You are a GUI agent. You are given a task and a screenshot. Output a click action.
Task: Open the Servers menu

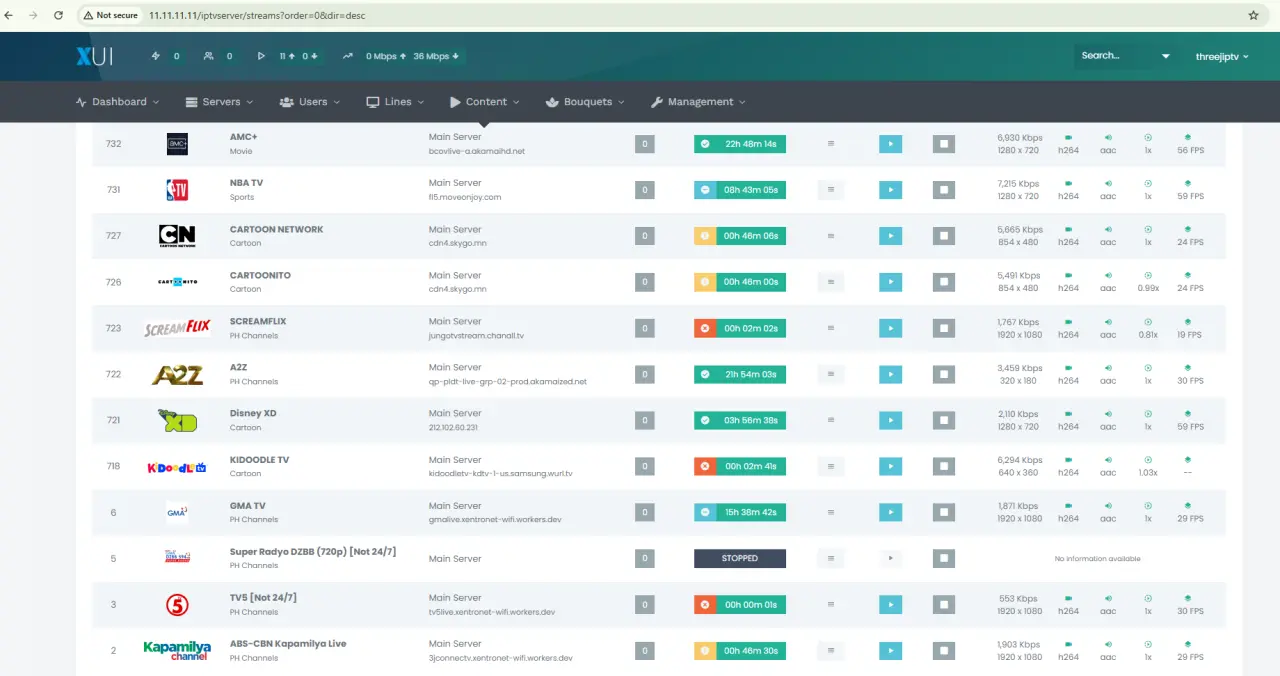pyautogui.click(x=219, y=102)
